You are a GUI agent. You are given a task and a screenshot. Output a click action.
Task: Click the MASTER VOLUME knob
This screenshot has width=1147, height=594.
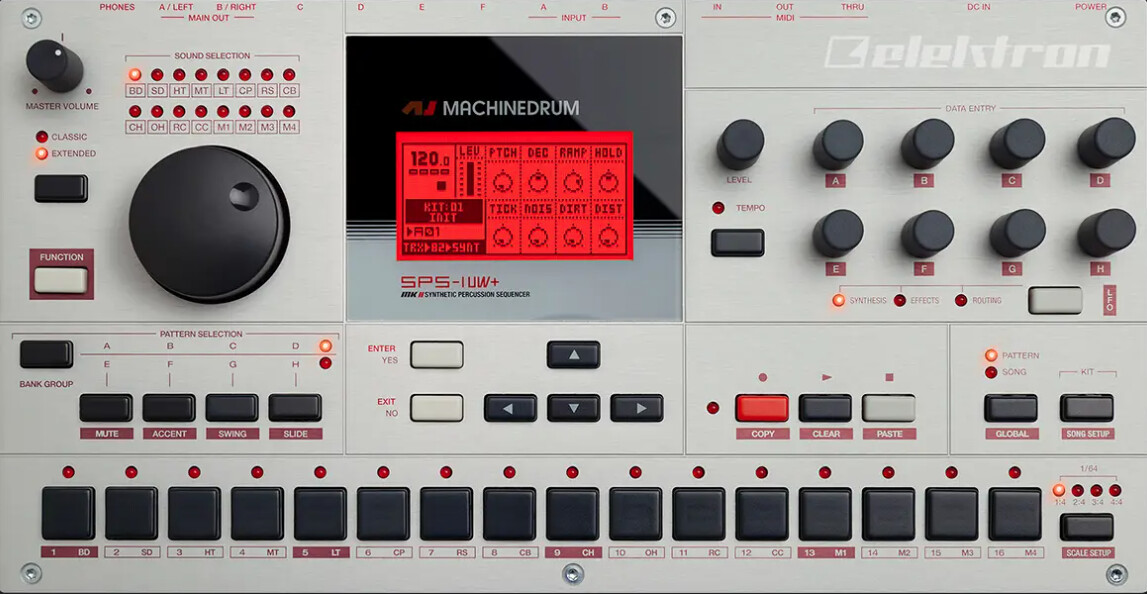pyautogui.click(x=55, y=66)
